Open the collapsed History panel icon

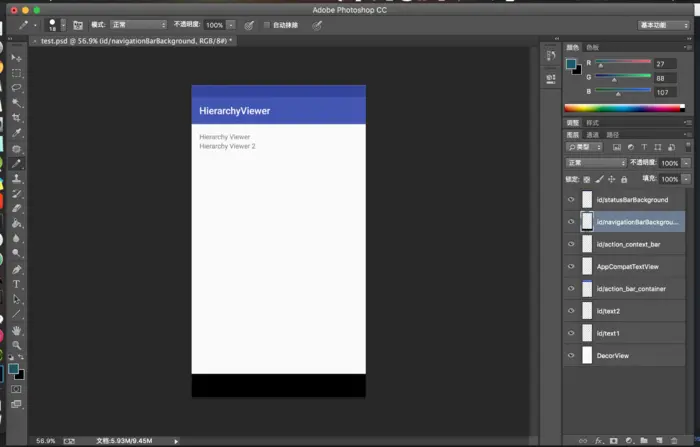pyautogui.click(x=551, y=55)
